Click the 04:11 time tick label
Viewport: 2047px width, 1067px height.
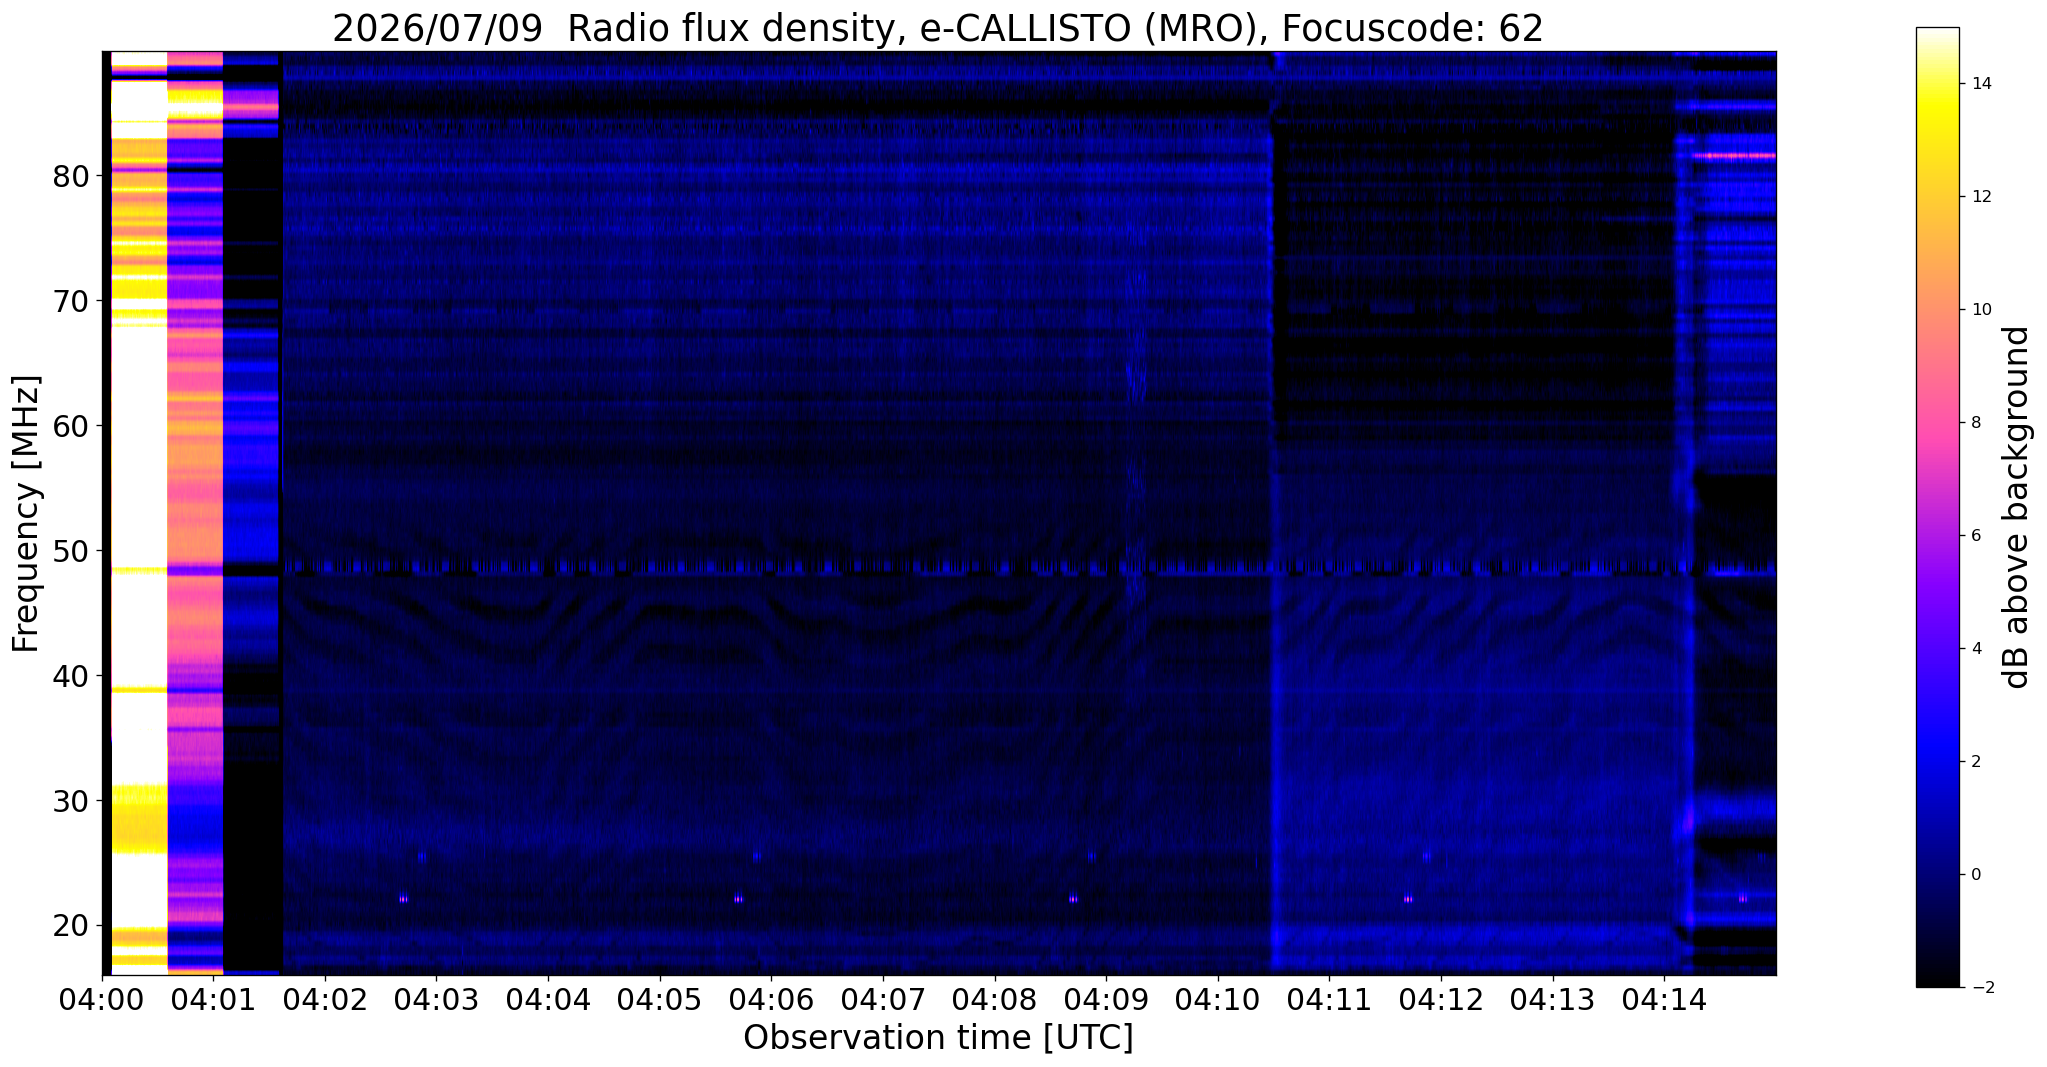tap(1329, 1000)
